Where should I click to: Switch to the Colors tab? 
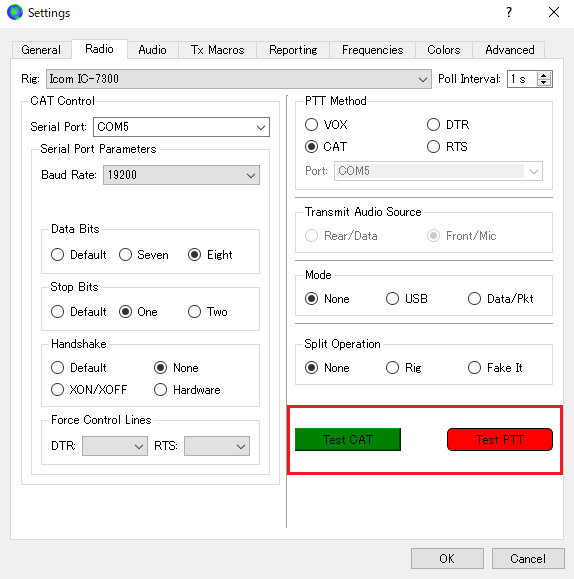(444, 50)
